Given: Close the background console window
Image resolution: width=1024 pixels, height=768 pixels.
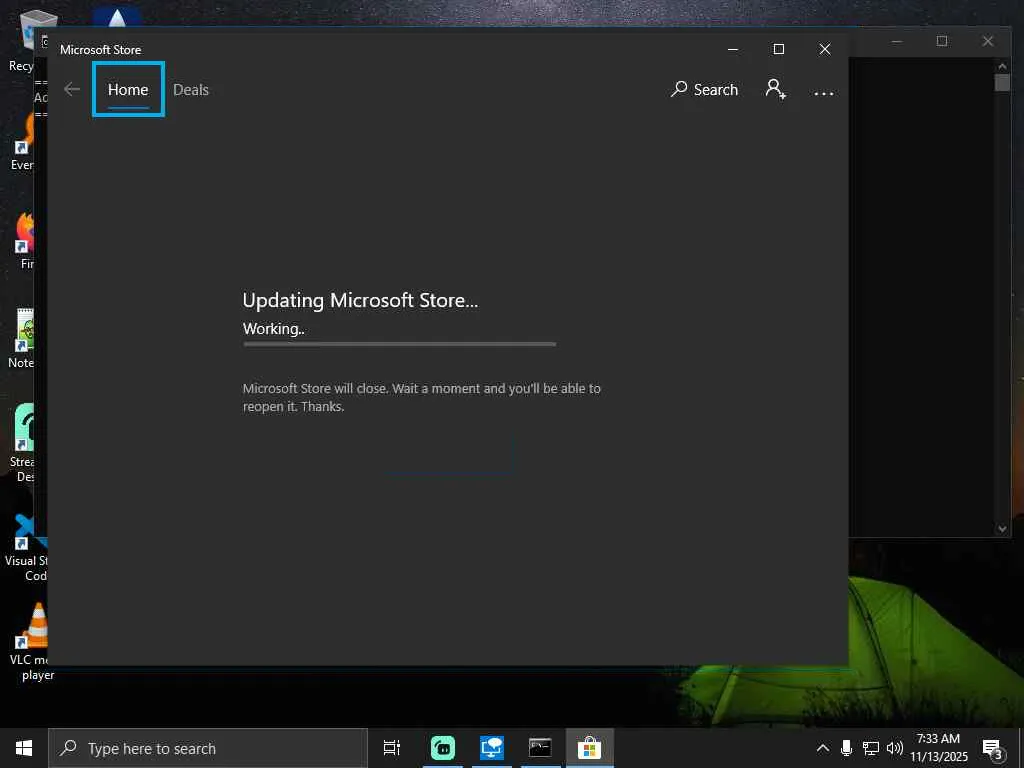Looking at the screenshot, I should (x=987, y=41).
